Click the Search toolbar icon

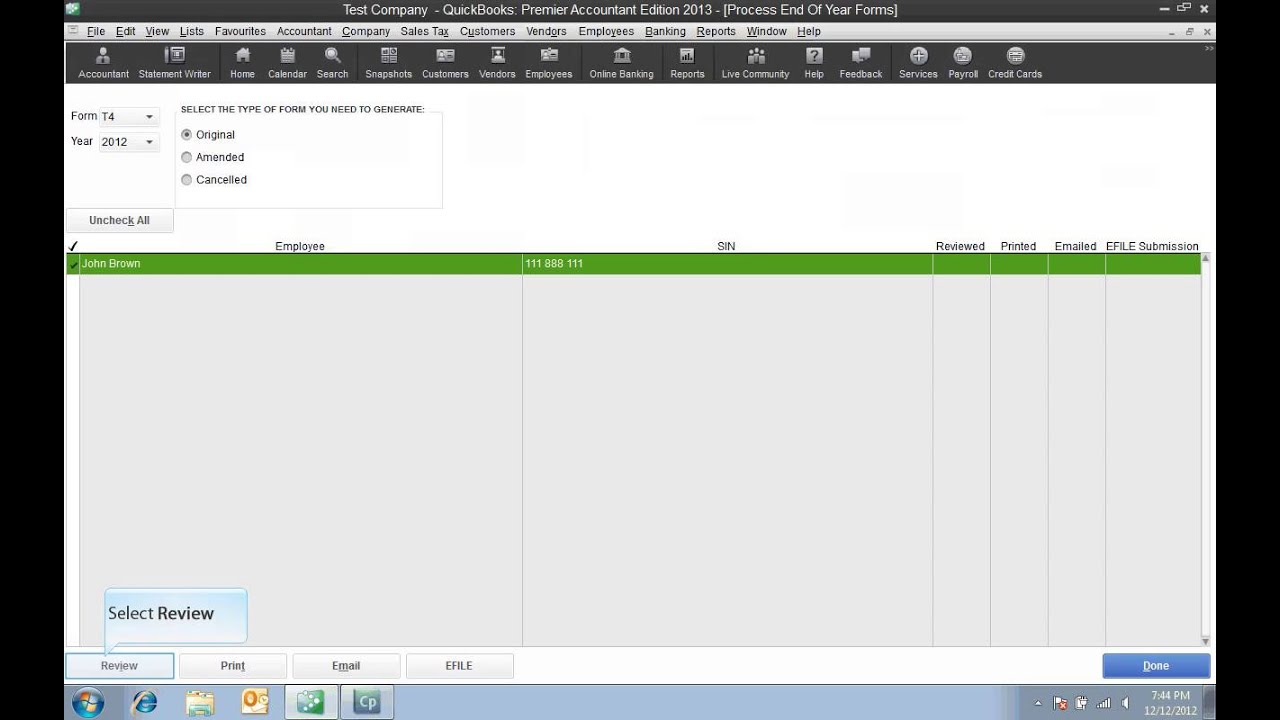333,62
